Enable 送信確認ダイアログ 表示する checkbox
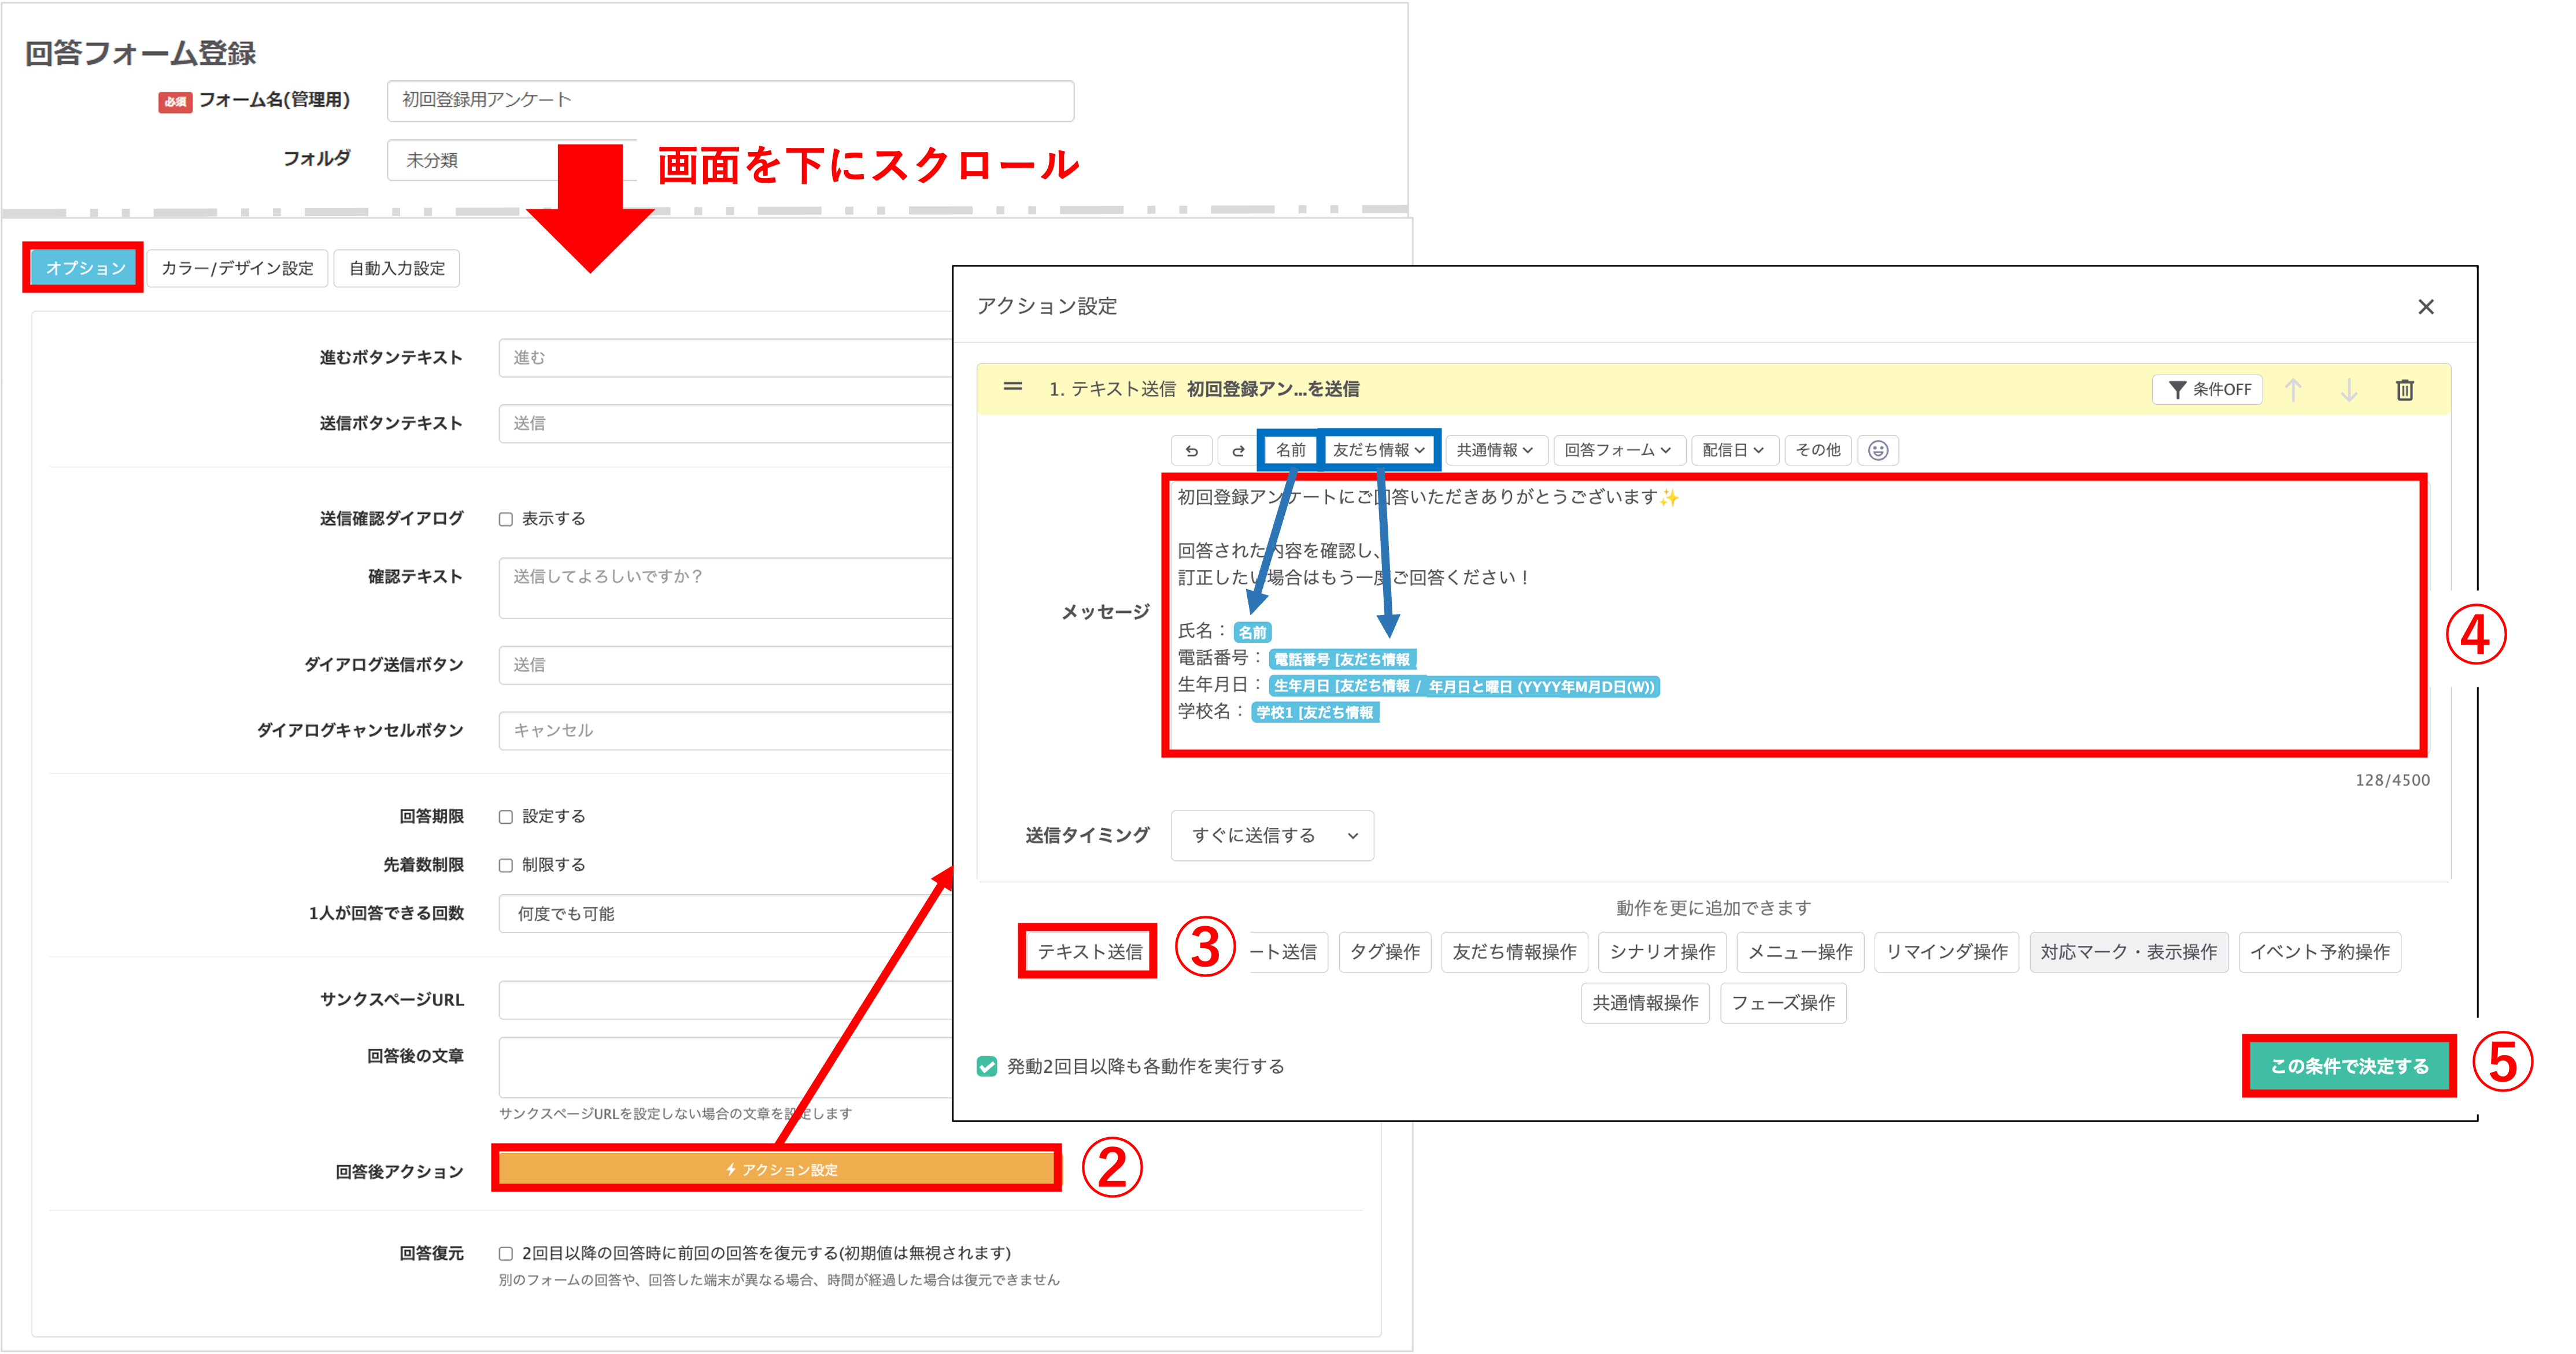2576x1354 pixels. pos(506,519)
